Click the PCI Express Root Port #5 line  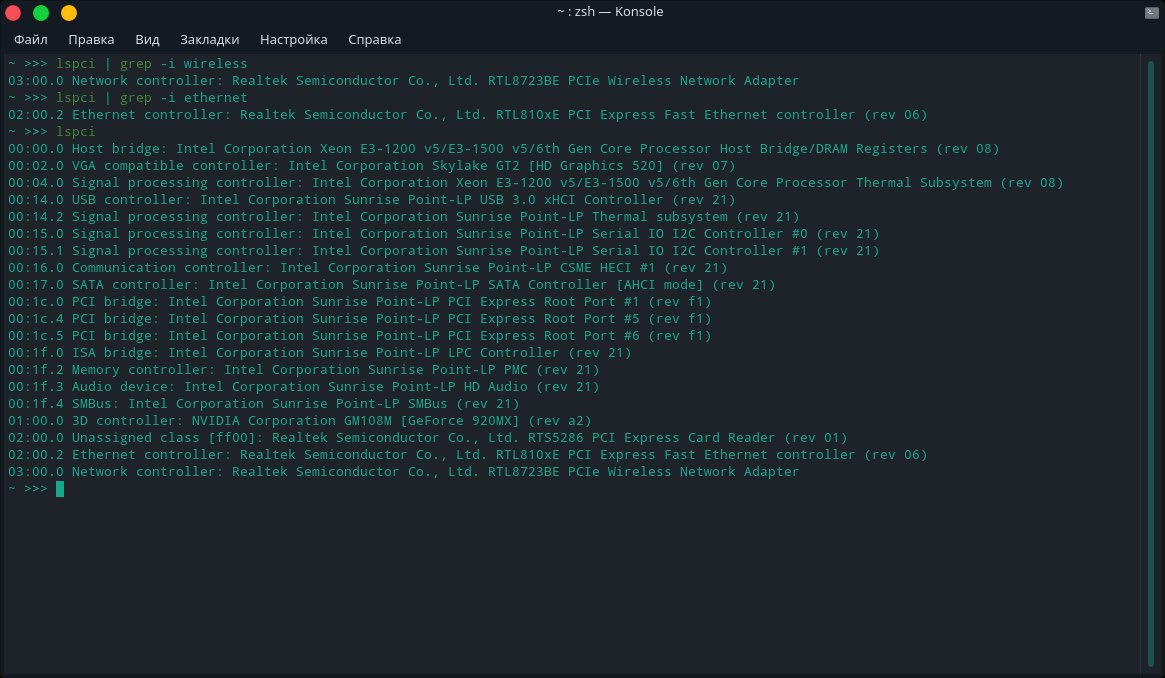(360, 319)
